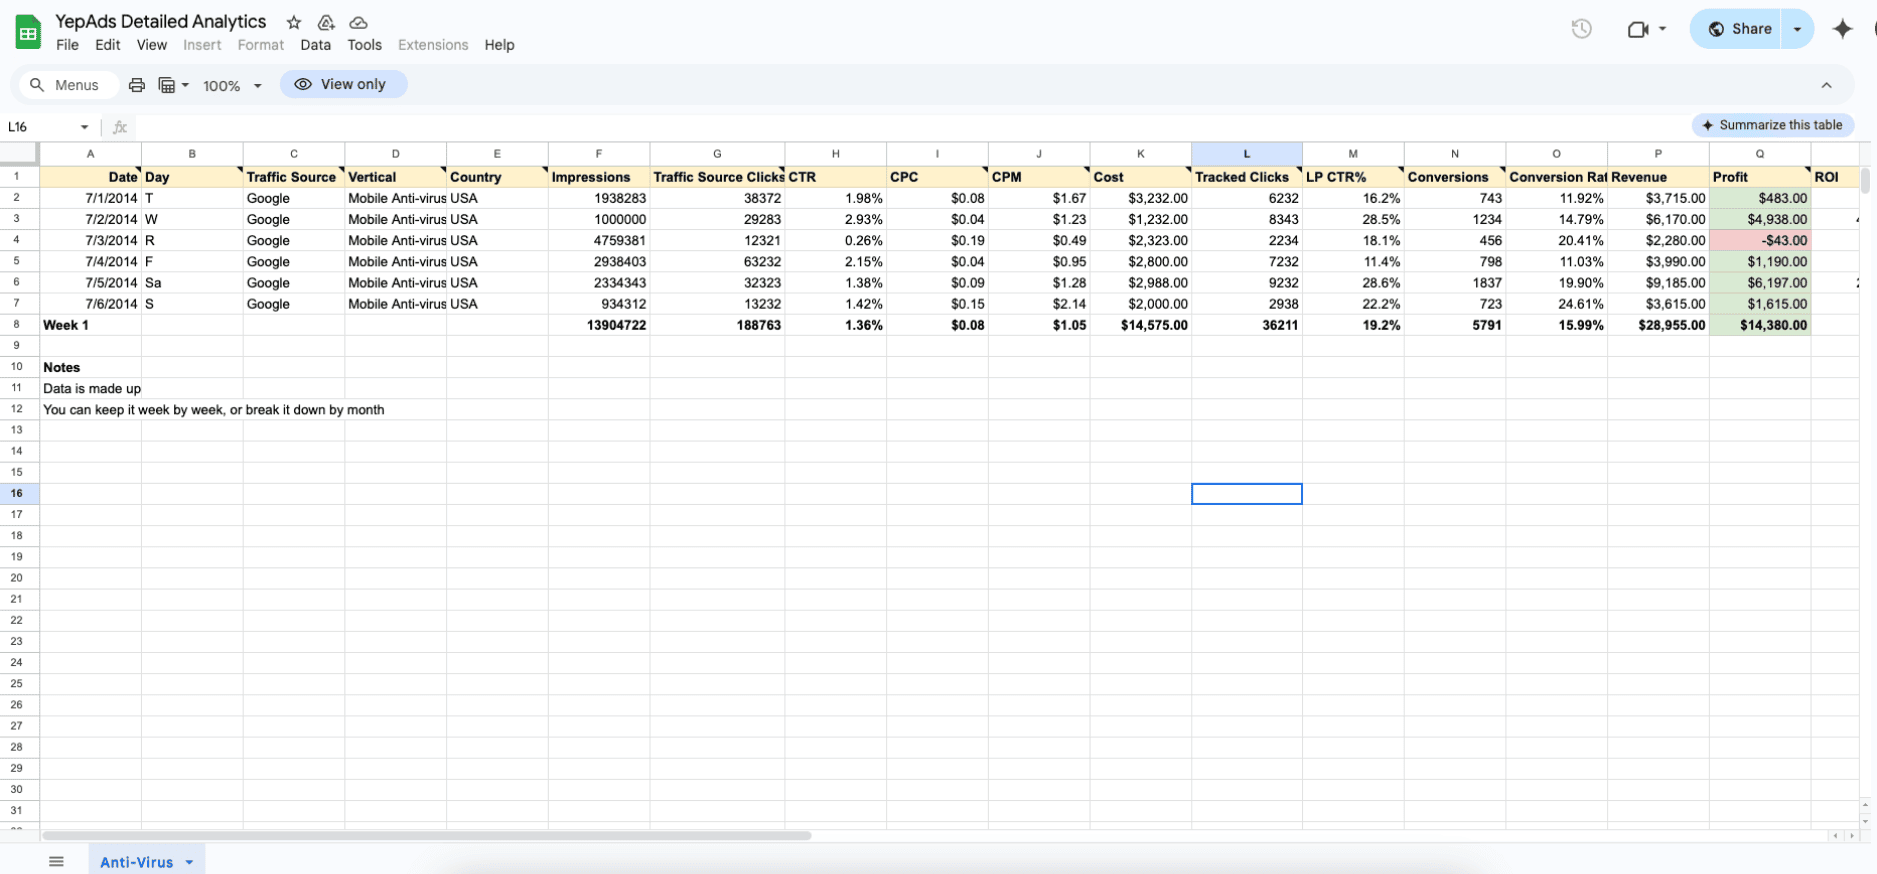Select the Profit cell showing -$43.00
Screen dimensions: 1877x874
1760,240
